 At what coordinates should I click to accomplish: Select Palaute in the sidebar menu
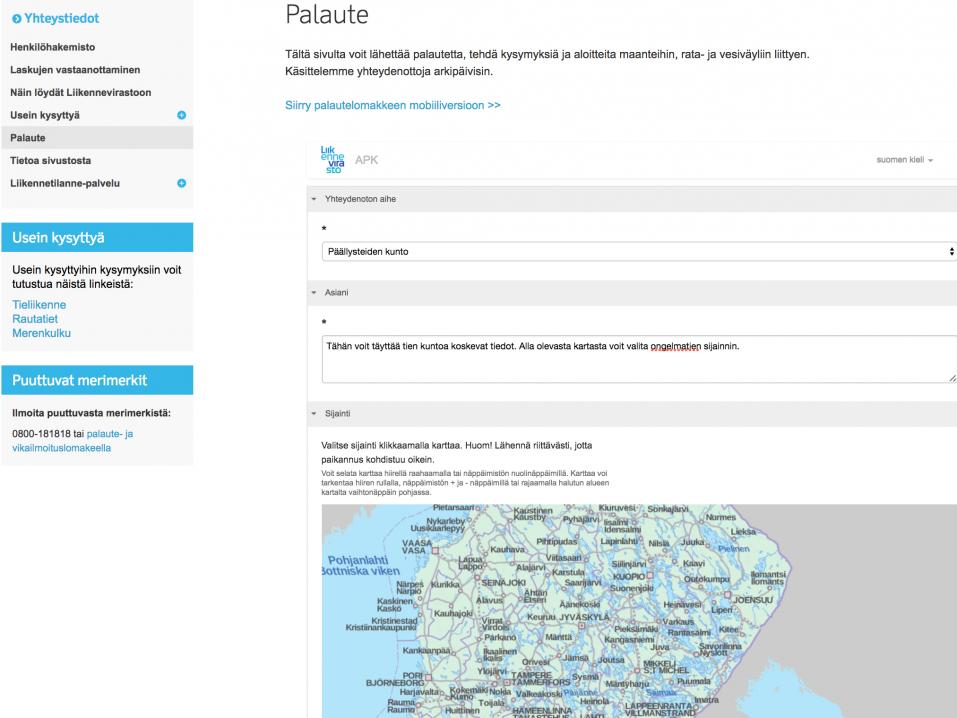coord(28,137)
